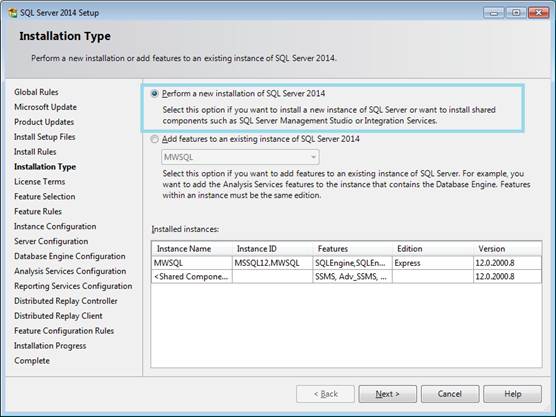Screen dimensions: 556x417
Task: Click the Express edition cell
Action: coord(433,263)
